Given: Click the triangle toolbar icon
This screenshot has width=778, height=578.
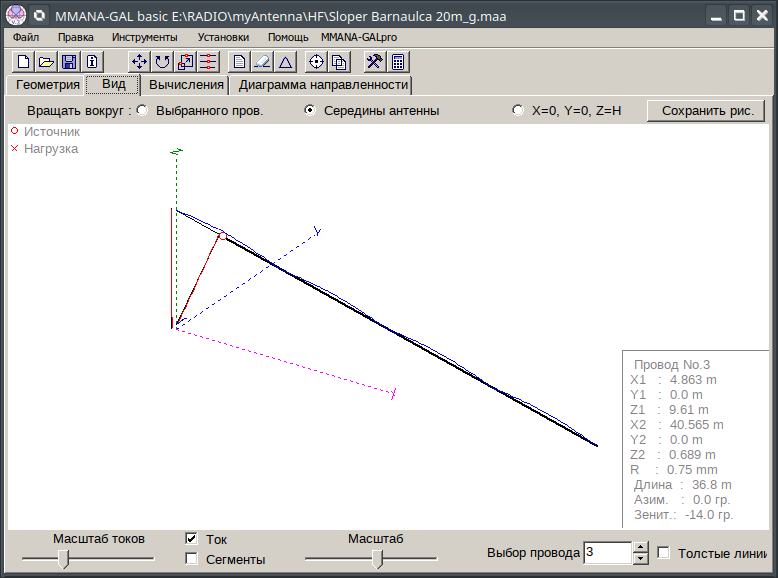Looking at the screenshot, I should (285, 62).
